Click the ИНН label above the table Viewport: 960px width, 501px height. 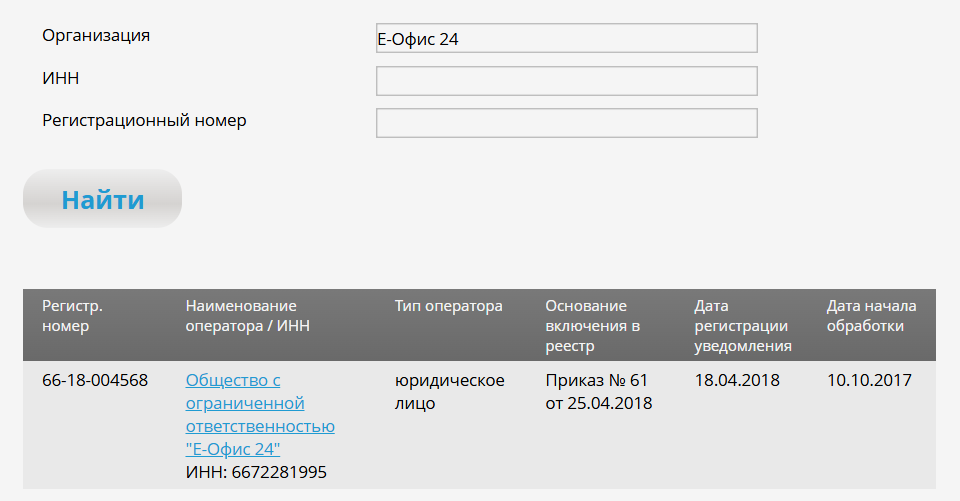tap(61, 78)
